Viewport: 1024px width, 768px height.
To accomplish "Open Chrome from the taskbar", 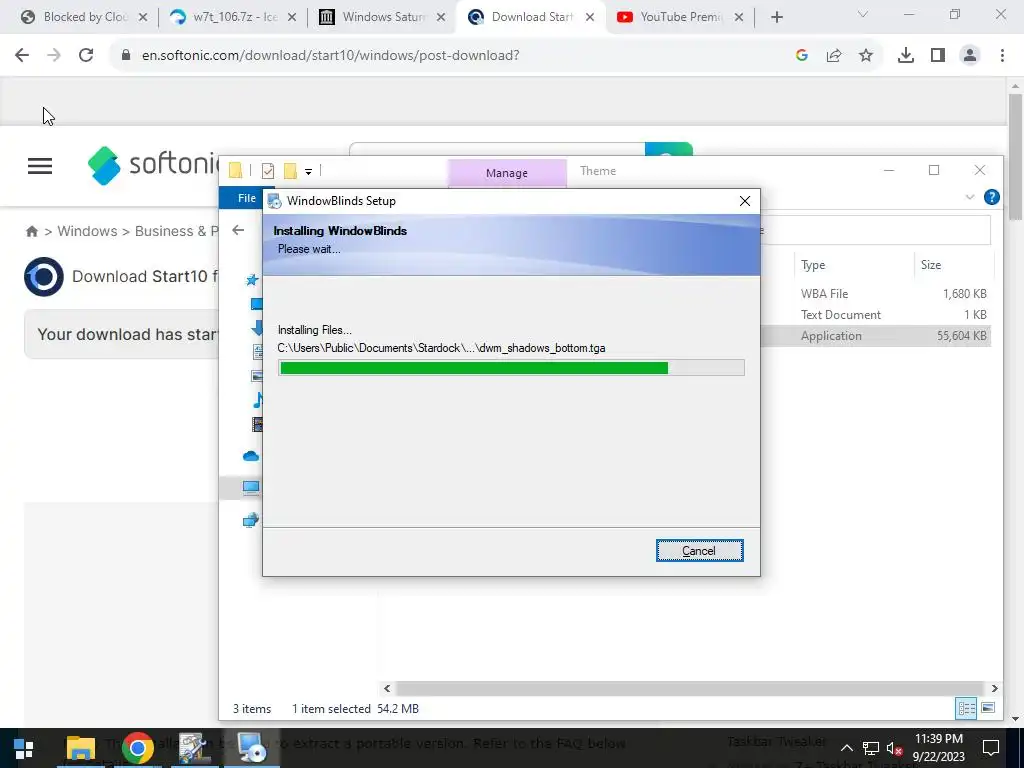I will point(138,748).
